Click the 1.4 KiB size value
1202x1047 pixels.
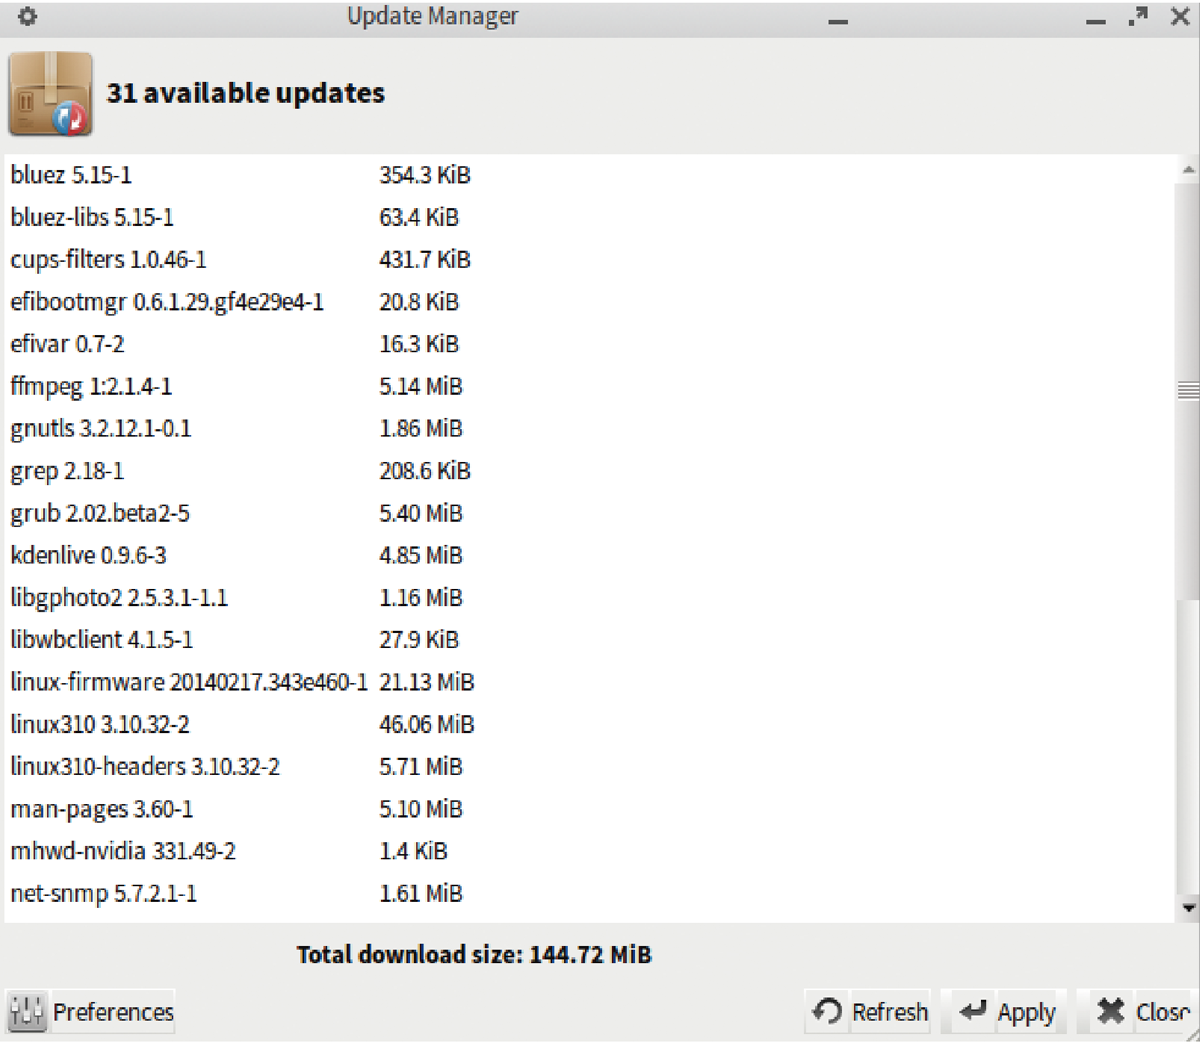tap(413, 851)
